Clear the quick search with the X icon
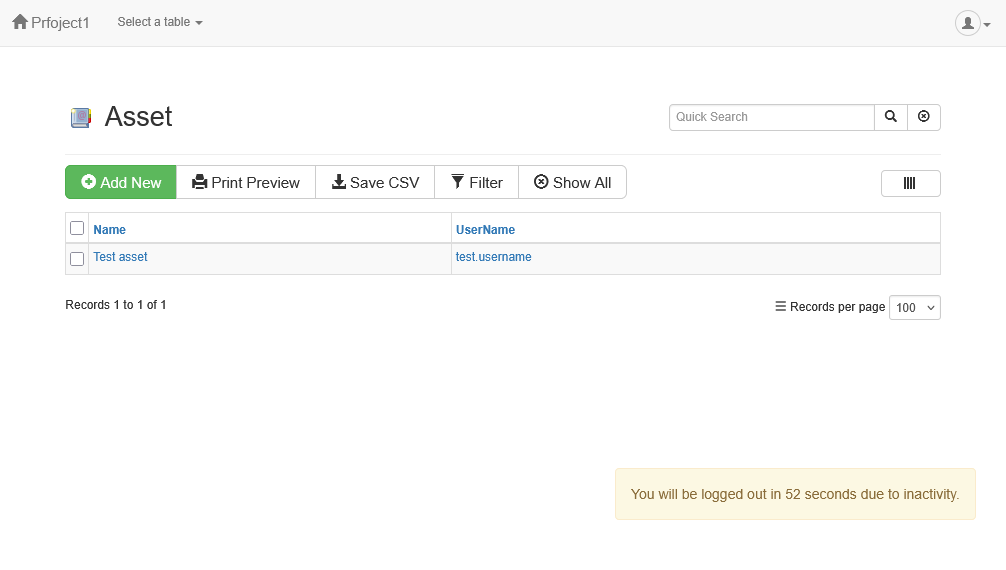The width and height of the screenshot is (1006, 570). tap(924, 117)
